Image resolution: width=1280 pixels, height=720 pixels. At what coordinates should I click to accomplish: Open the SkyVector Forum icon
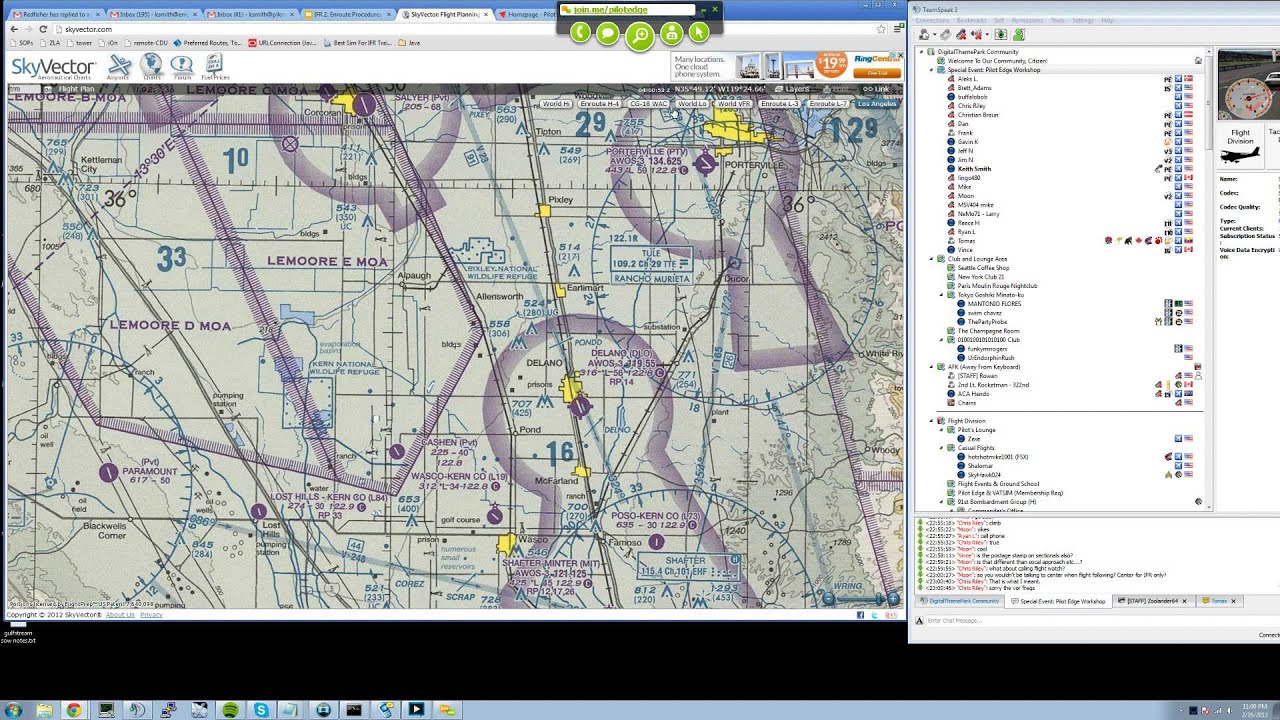182,68
